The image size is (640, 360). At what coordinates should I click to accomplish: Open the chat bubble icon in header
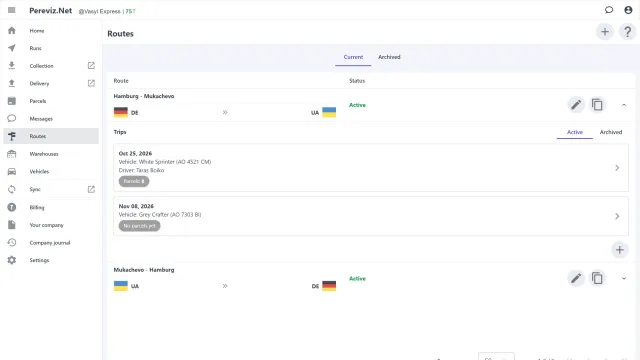pos(609,10)
